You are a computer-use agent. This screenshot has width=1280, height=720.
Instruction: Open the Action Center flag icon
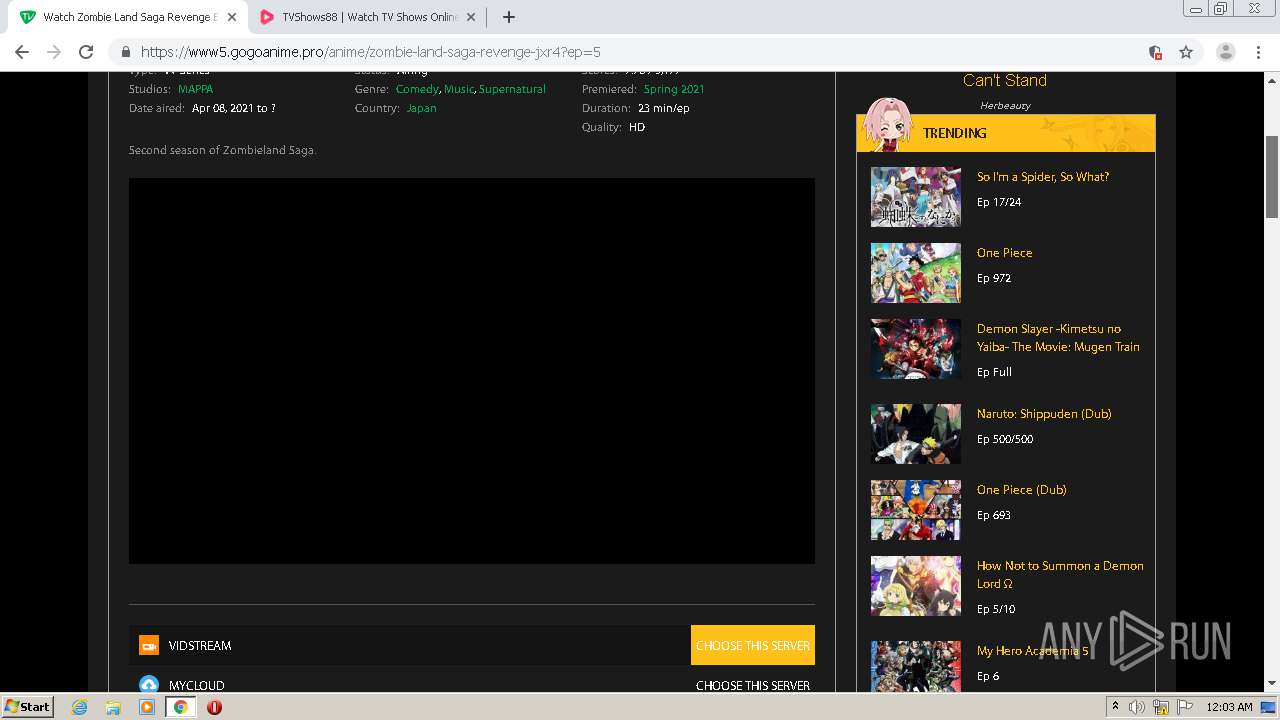1185,707
